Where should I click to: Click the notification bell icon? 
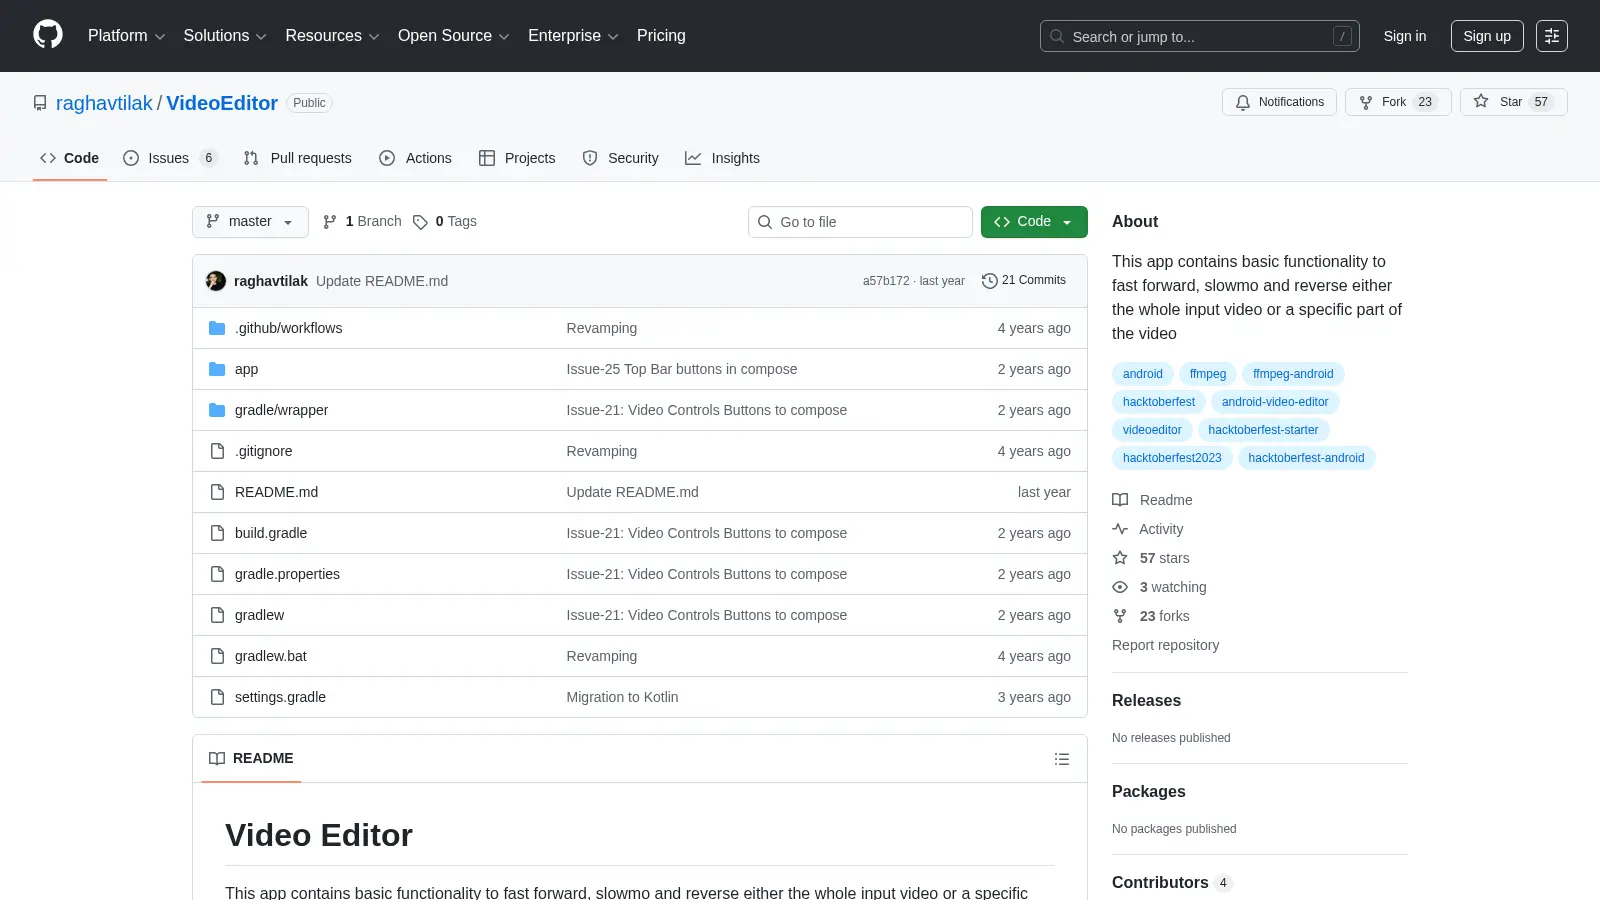(x=1243, y=102)
